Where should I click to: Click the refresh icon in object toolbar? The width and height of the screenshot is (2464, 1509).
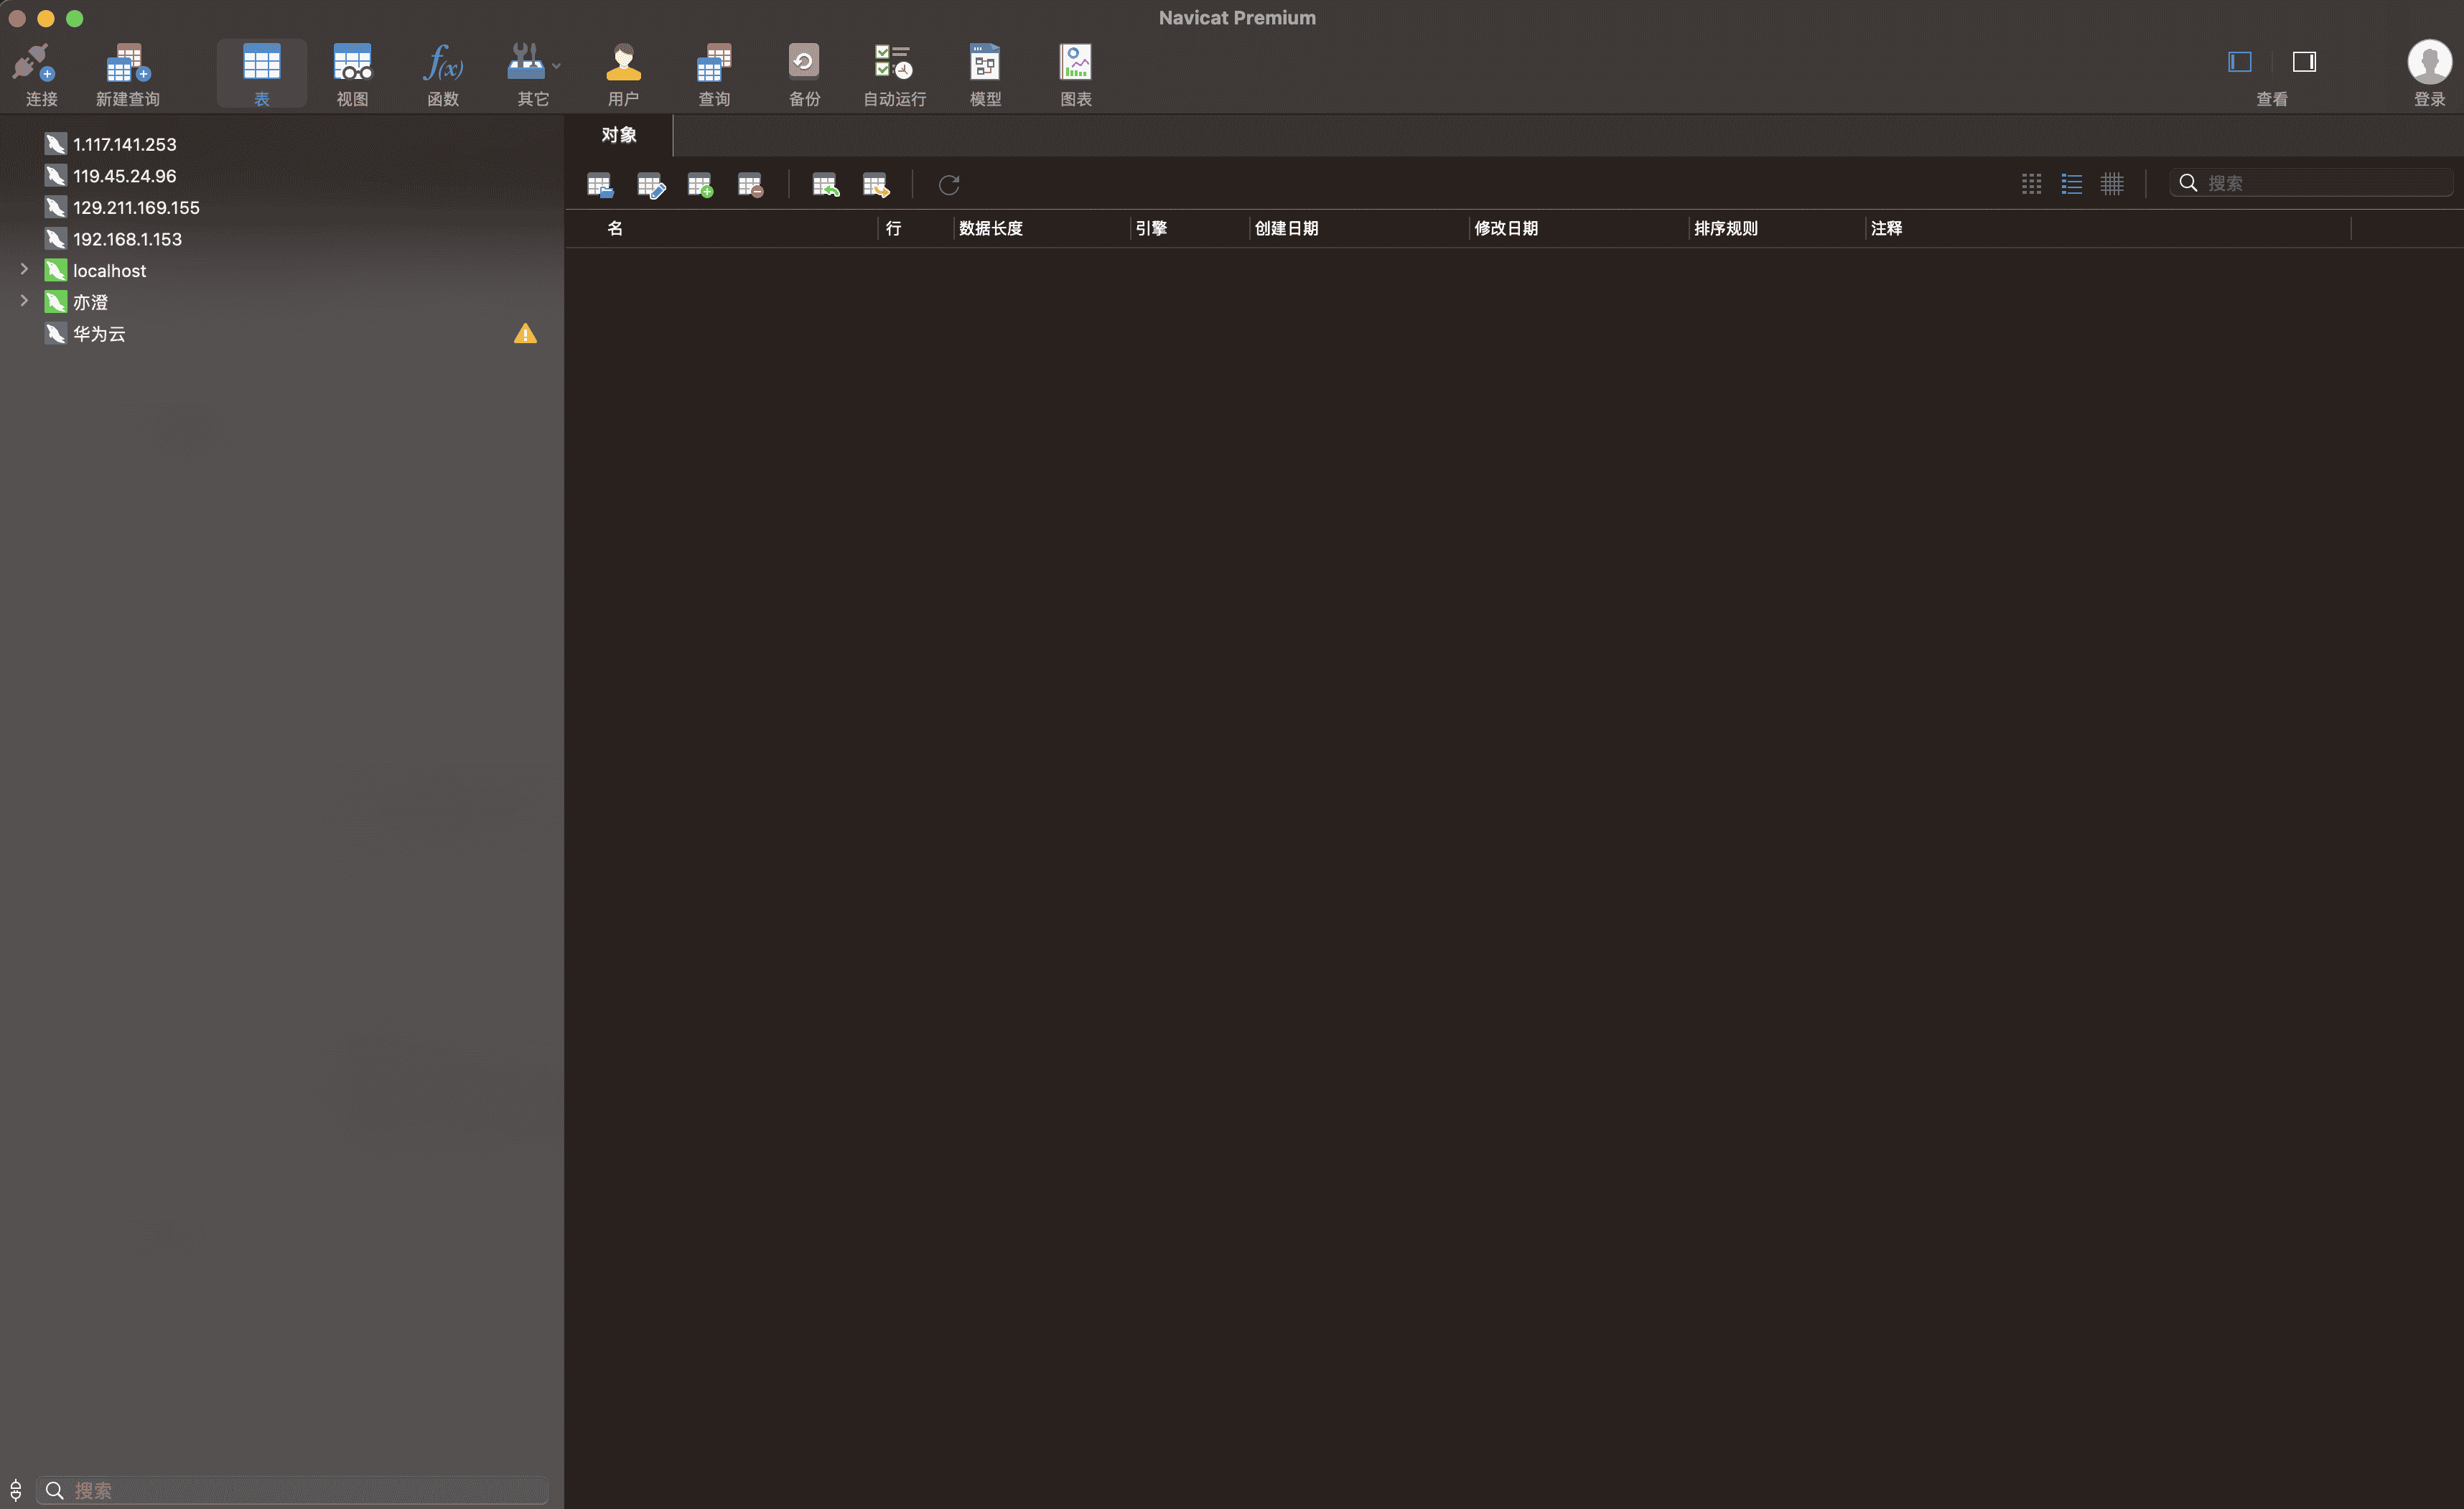point(949,185)
